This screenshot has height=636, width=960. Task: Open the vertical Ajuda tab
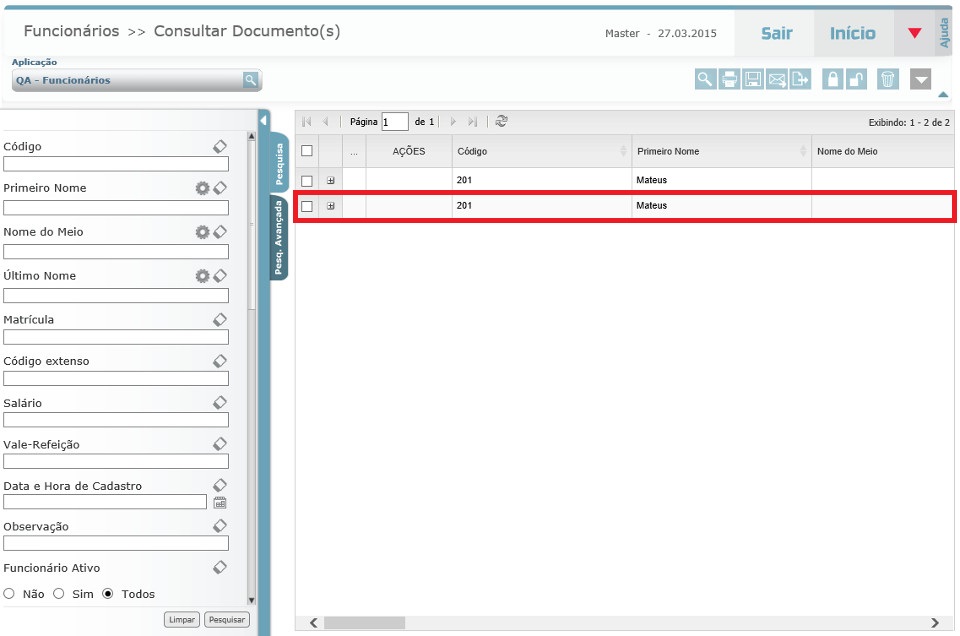tap(944, 32)
